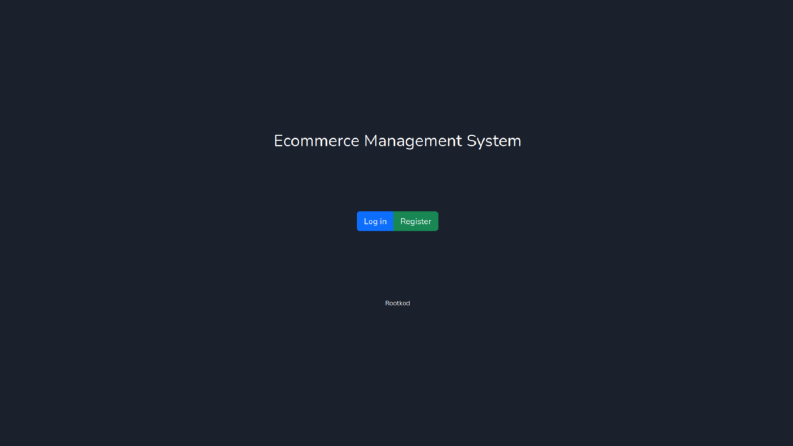This screenshot has width=793, height=446.
Task: Click the blue Log in button
Action: coord(375,221)
